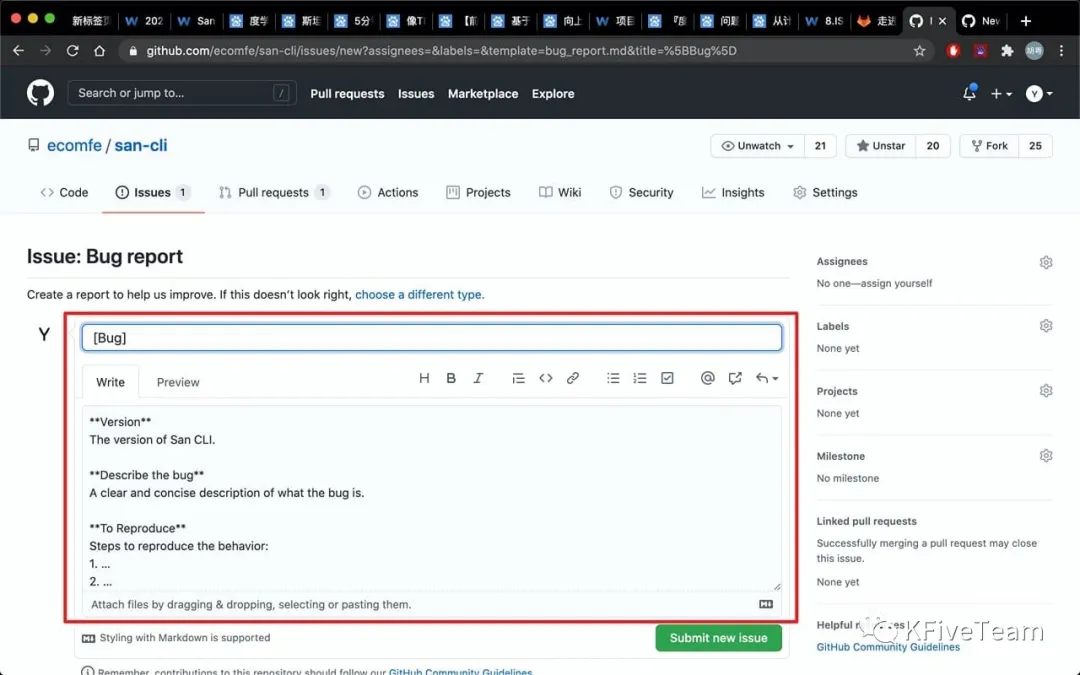Image resolution: width=1080 pixels, height=675 pixels.
Task: Open the Code tab
Action: point(64,193)
